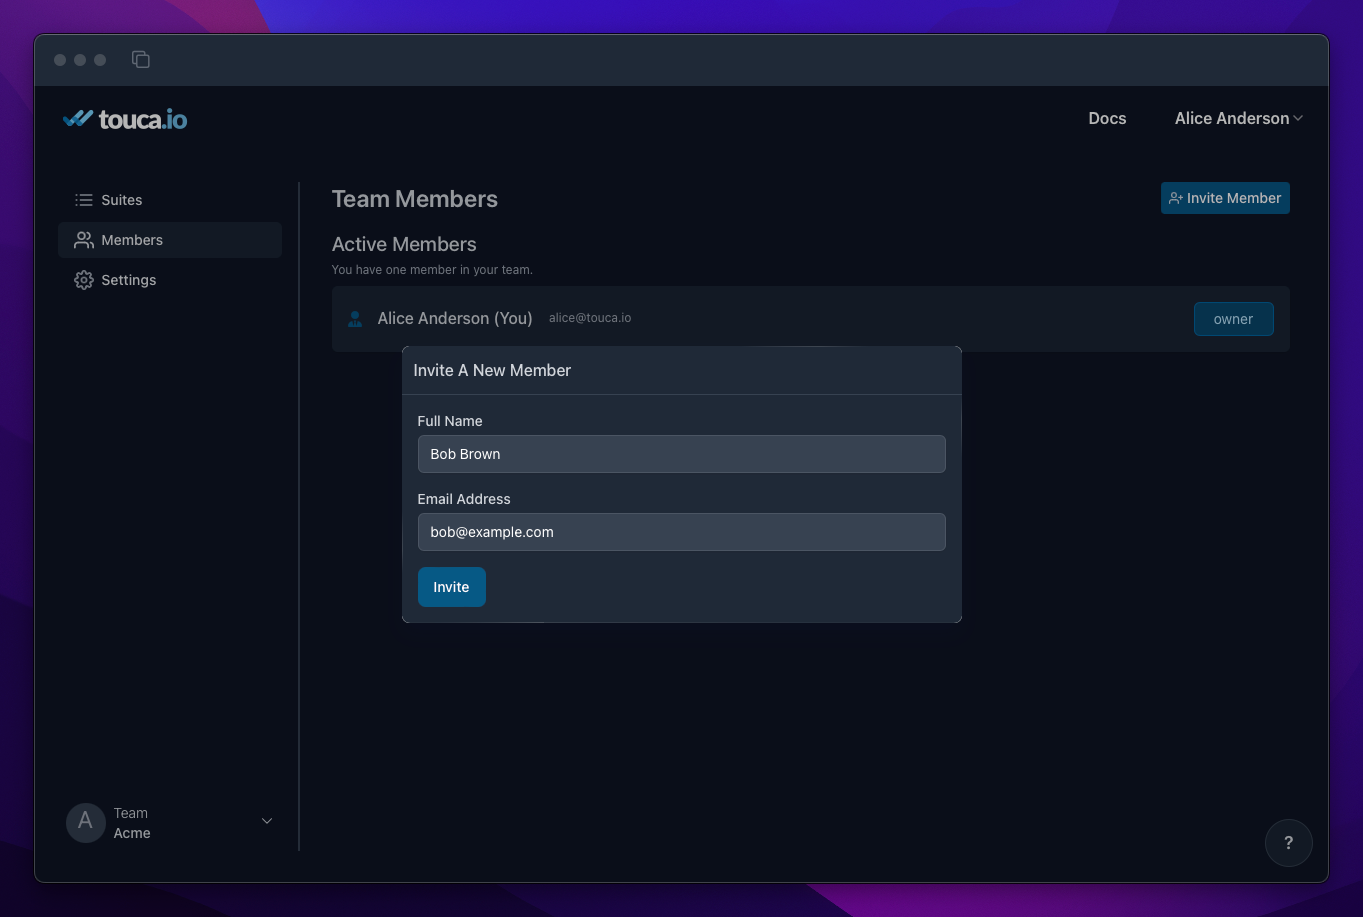This screenshot has height=917, width=1363.
Task: Click the owner role button
Action: pos(1233,319)
